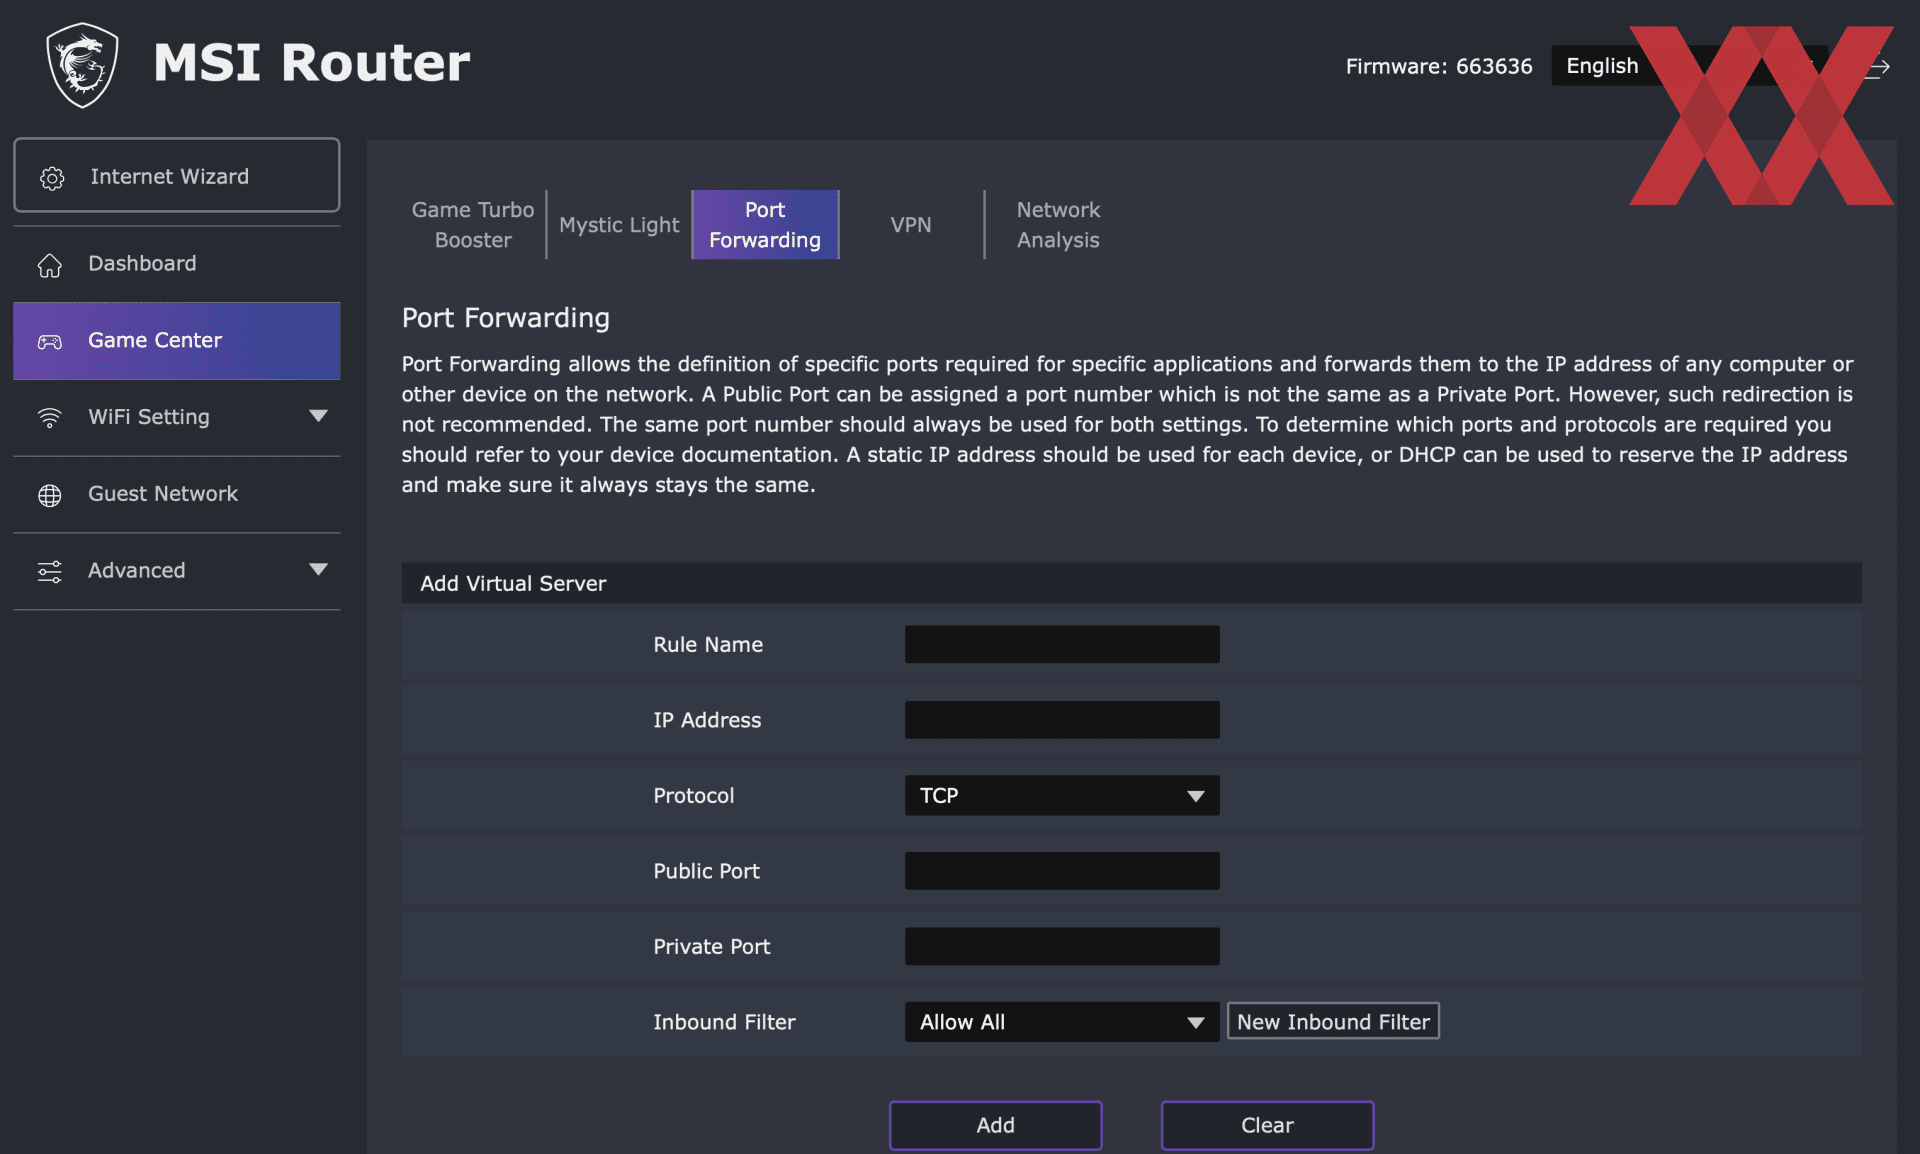Switch to the Game Turbo Booster tab

[473, 225]
